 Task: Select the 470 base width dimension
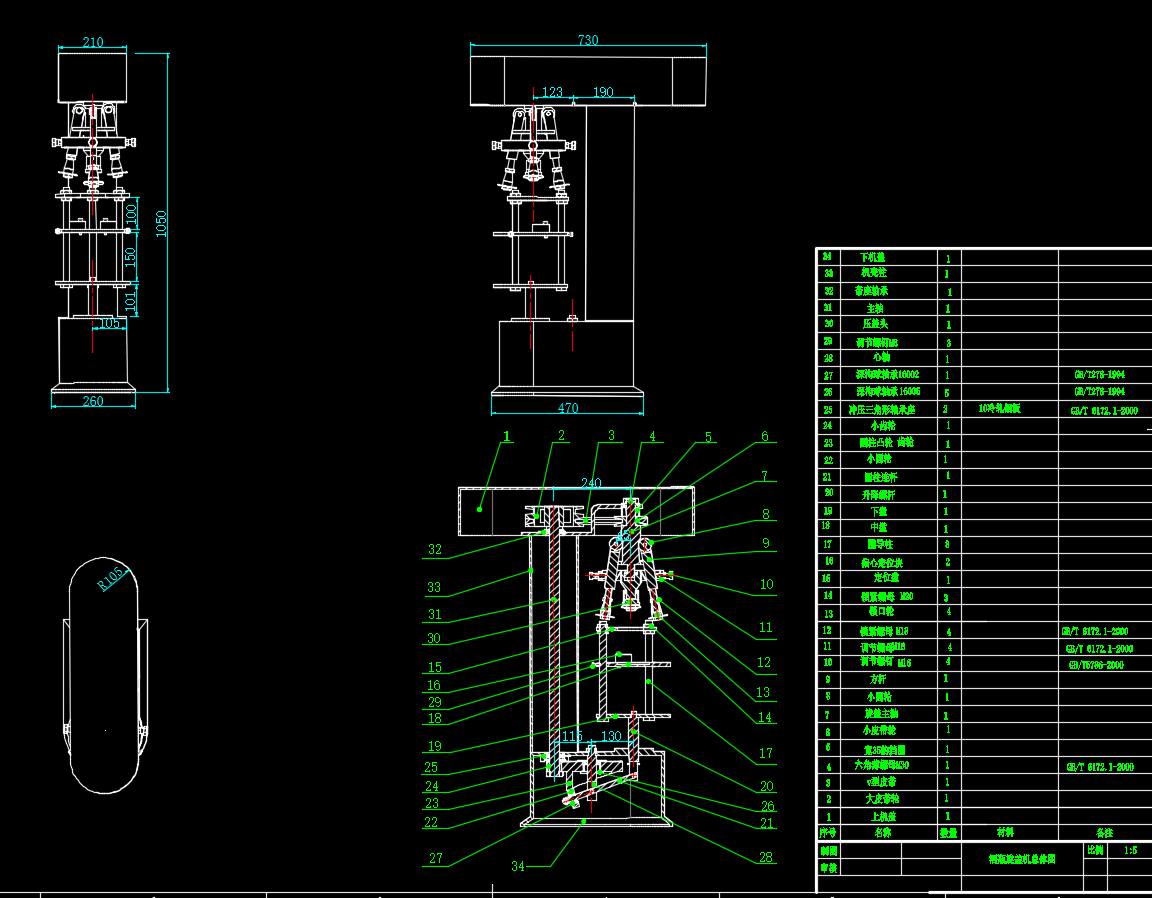[567, 408]
